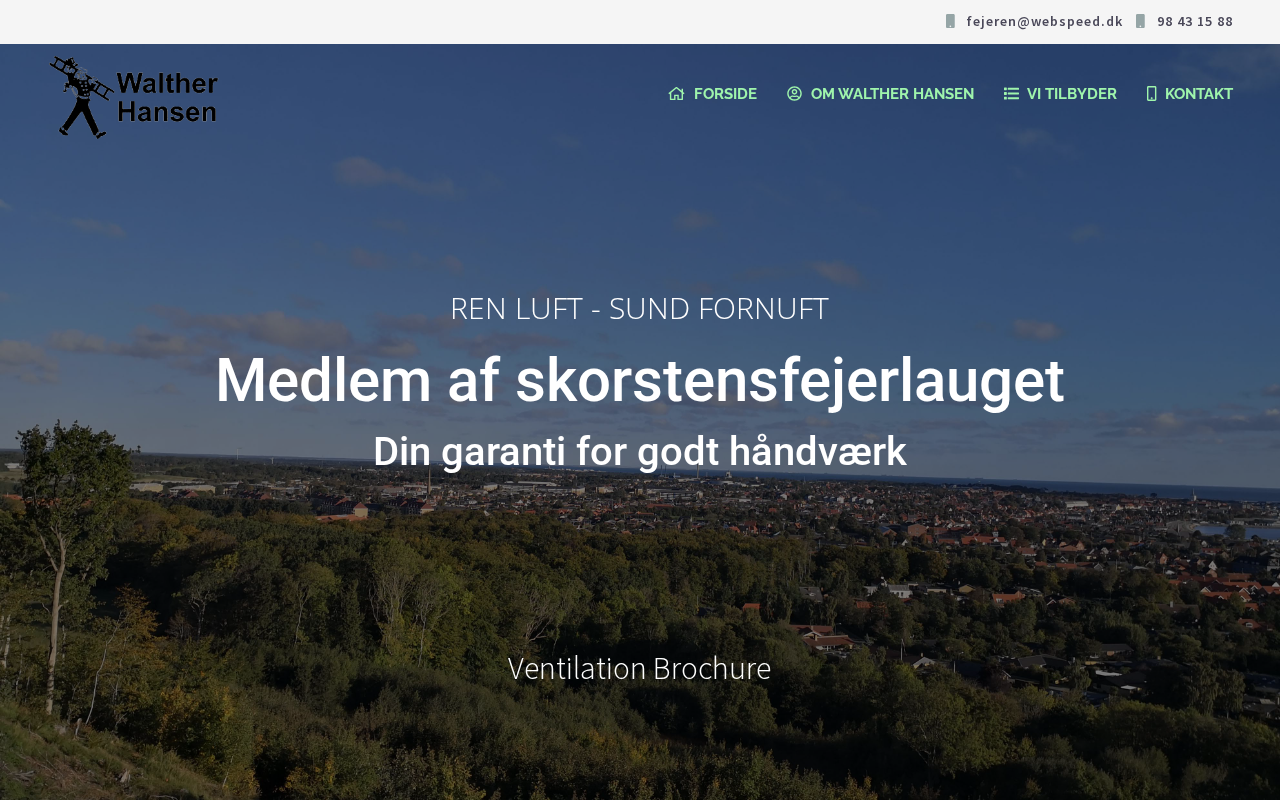
Task: Call the number 98 43 15 88
Action: (x=1195, y=21)
